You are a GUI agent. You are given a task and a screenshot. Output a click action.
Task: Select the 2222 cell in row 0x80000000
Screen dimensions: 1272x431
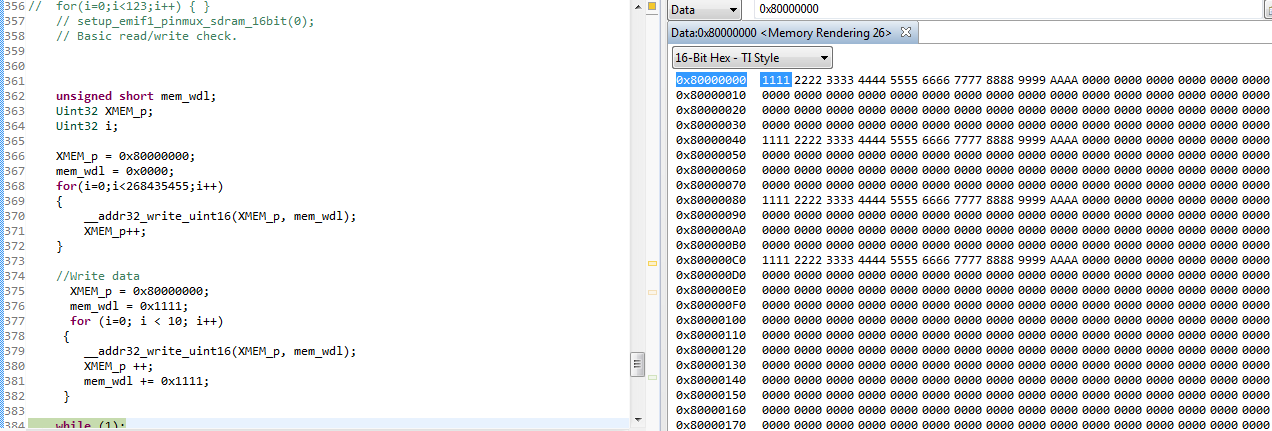808,80
